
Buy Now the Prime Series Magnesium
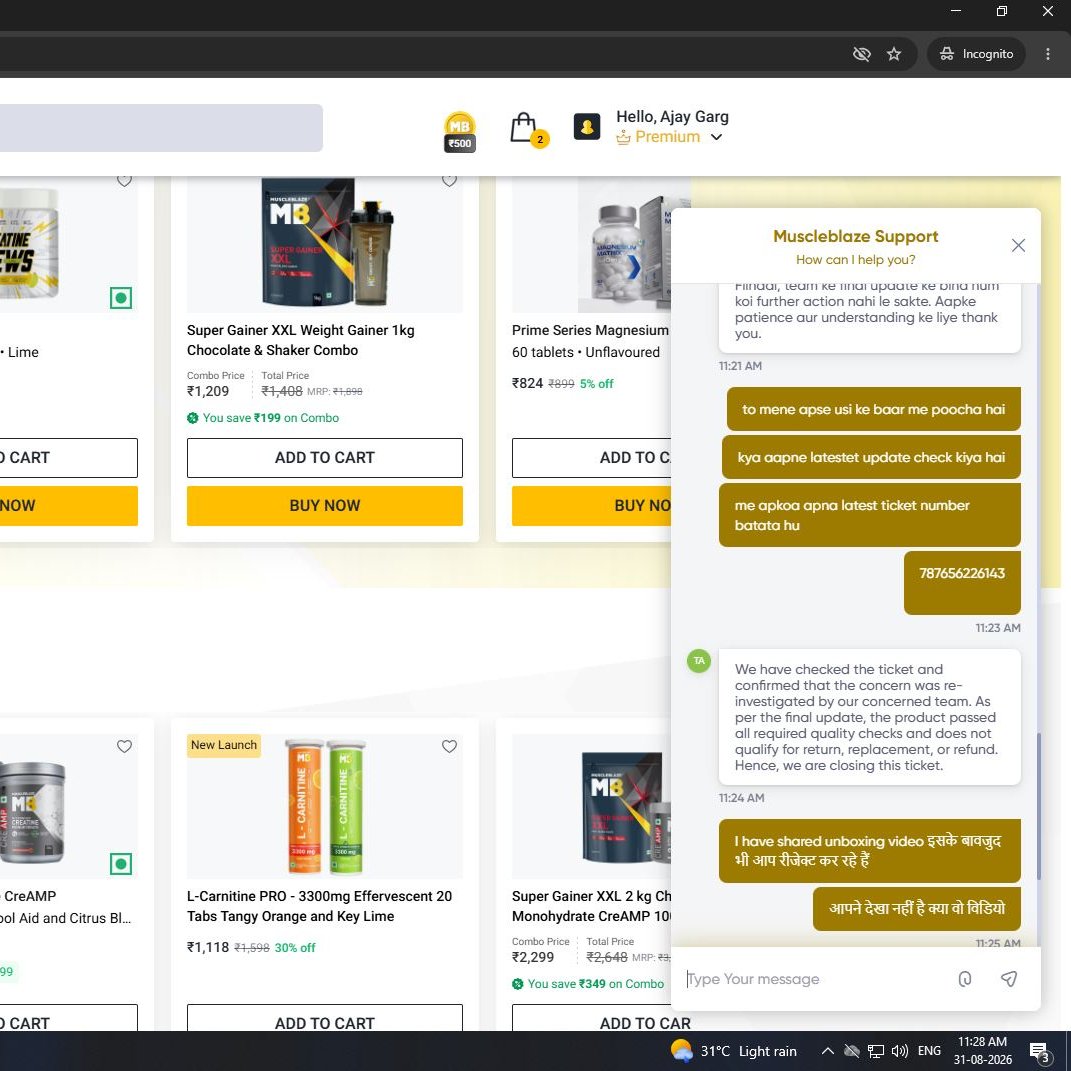[592, 505]
